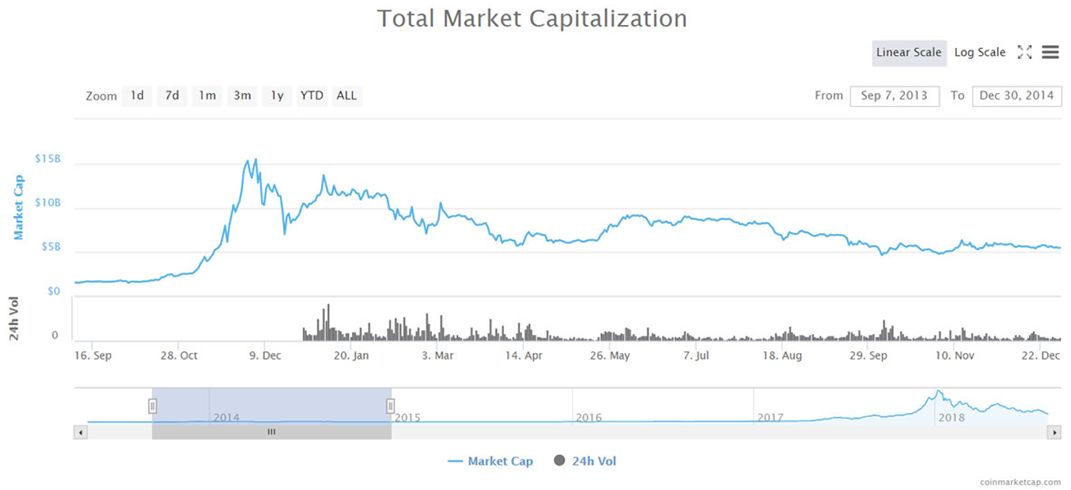Open the chart hamburger menu

tap(1050, 52)
